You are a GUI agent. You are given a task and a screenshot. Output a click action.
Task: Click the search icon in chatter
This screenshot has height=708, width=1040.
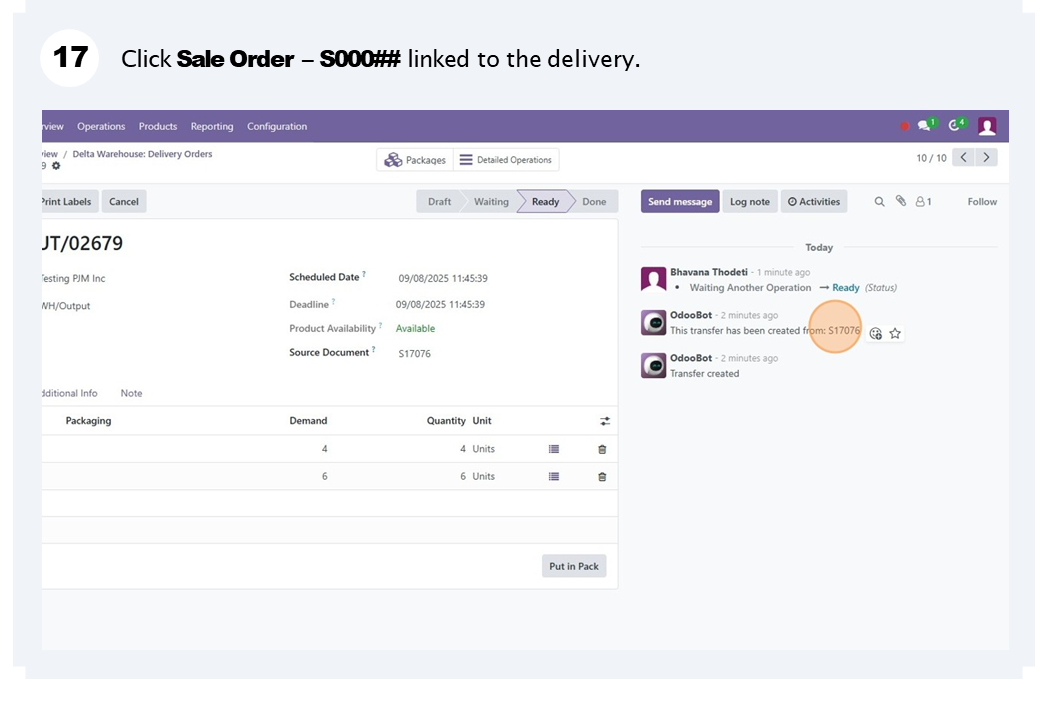(880, 202)
